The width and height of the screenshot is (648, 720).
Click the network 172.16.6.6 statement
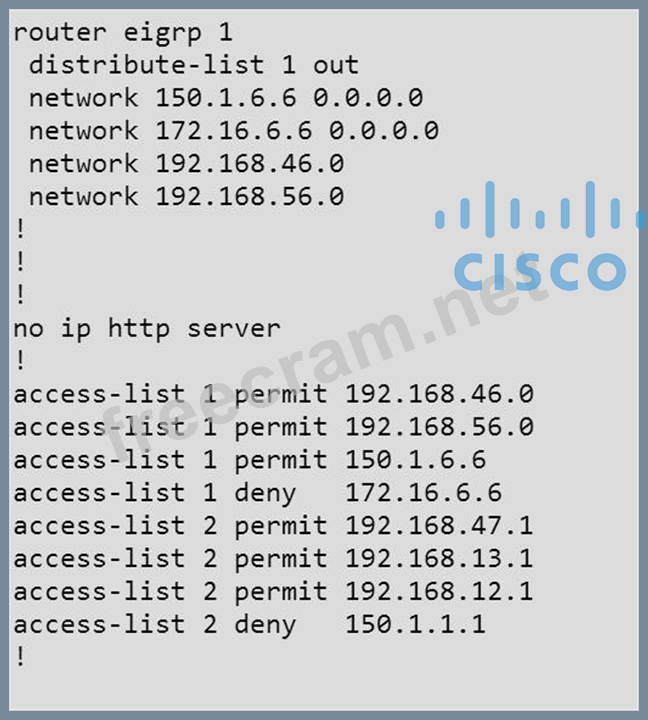(233, 130)
